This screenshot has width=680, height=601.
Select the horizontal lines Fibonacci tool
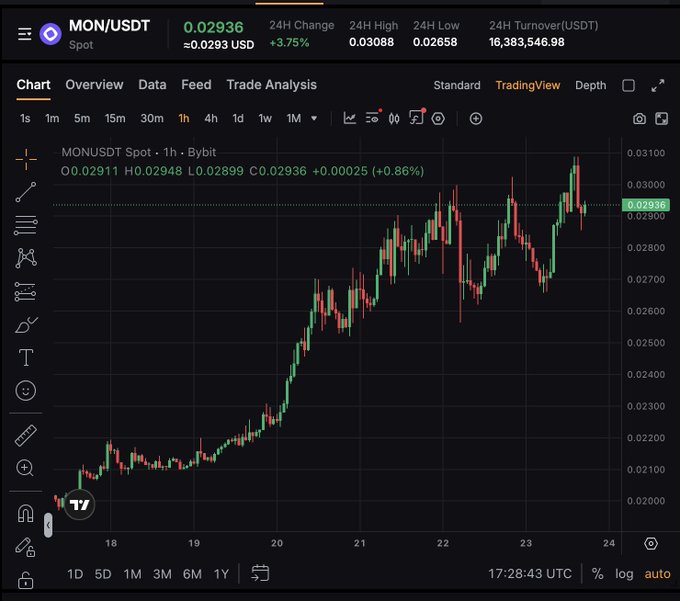pyautogui.click(x=26, y=225)
